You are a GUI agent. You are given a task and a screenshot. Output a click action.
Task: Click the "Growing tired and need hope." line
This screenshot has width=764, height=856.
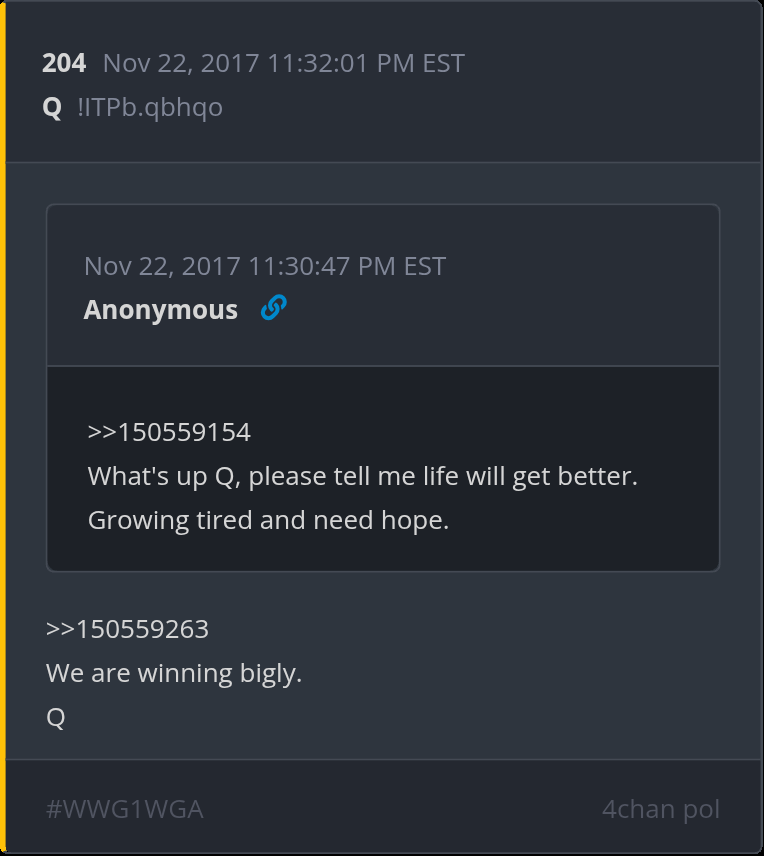268,520
